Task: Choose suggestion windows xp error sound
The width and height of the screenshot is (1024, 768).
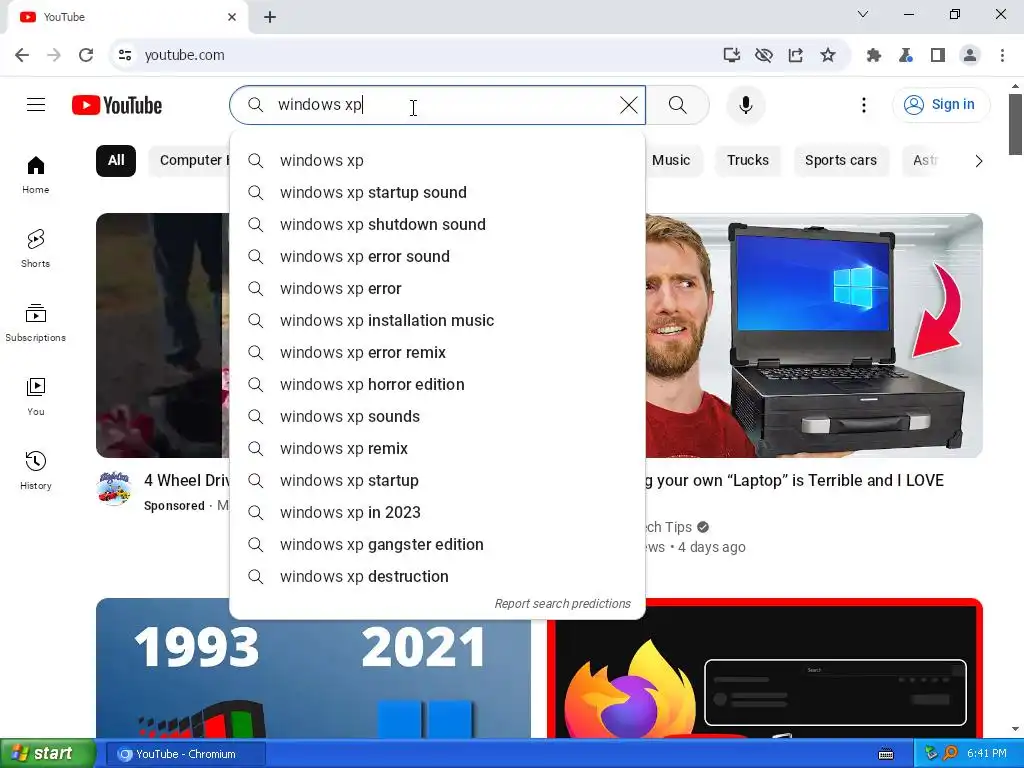Action: click(438, 257)
